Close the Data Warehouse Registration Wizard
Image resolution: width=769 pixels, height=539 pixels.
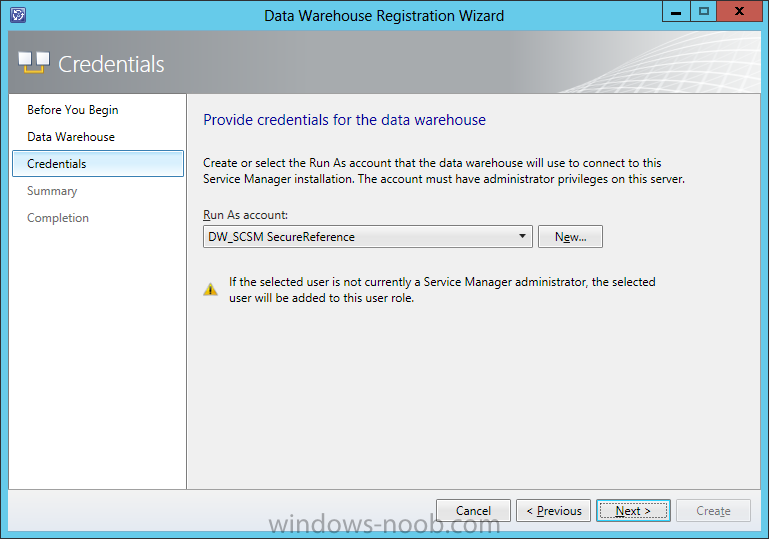coord(740,11)
